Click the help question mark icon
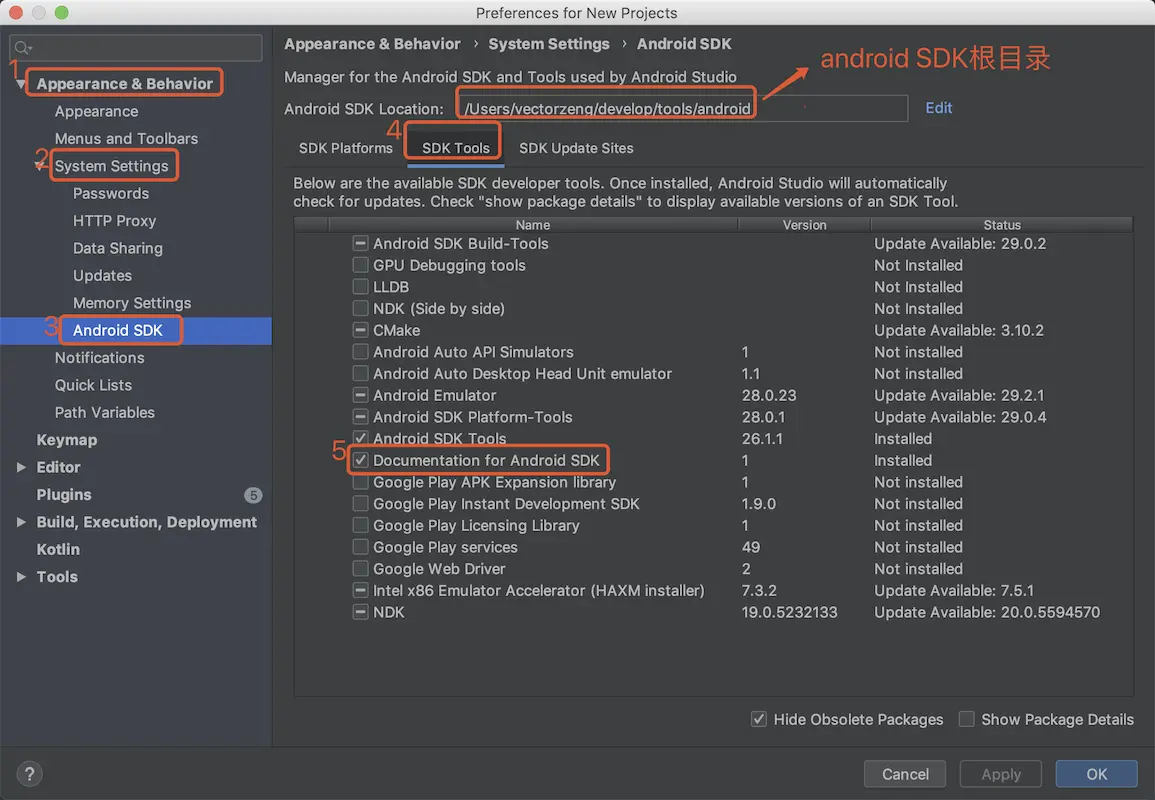 click(x=29, y=773)
